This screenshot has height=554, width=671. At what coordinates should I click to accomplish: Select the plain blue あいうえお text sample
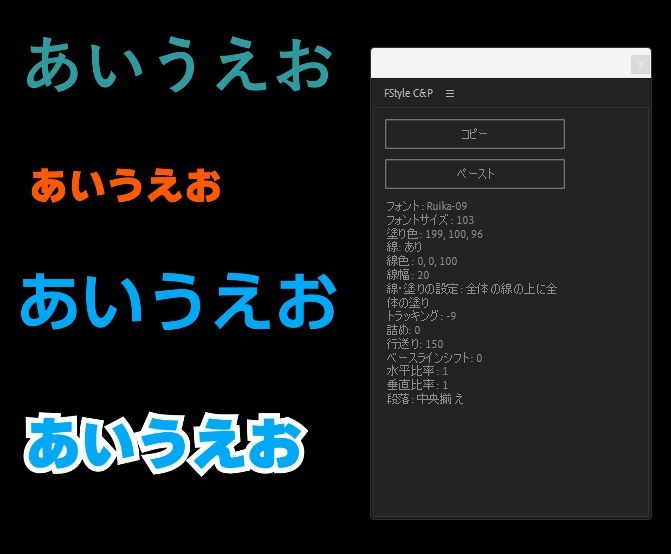coord(178,301)
